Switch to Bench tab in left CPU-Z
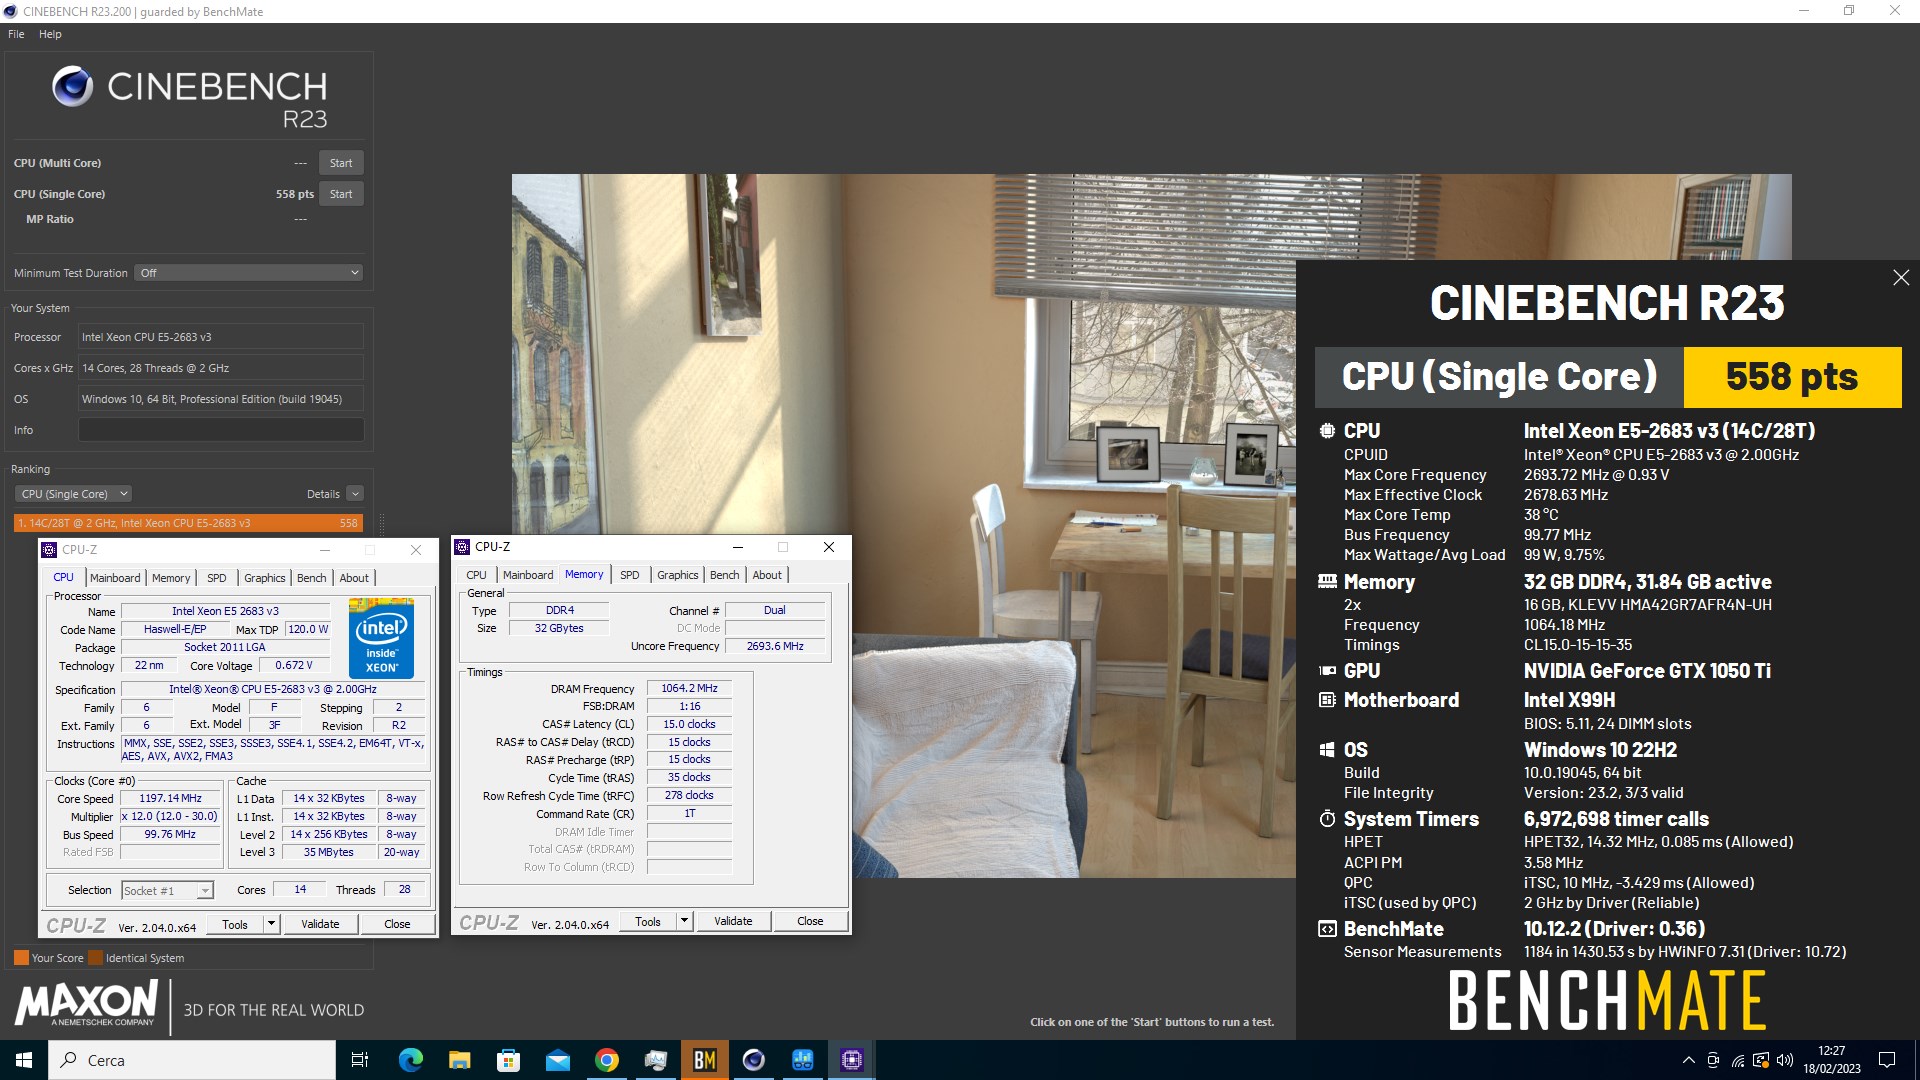This screenshot has height=1080, width=1920. (312, 578)
